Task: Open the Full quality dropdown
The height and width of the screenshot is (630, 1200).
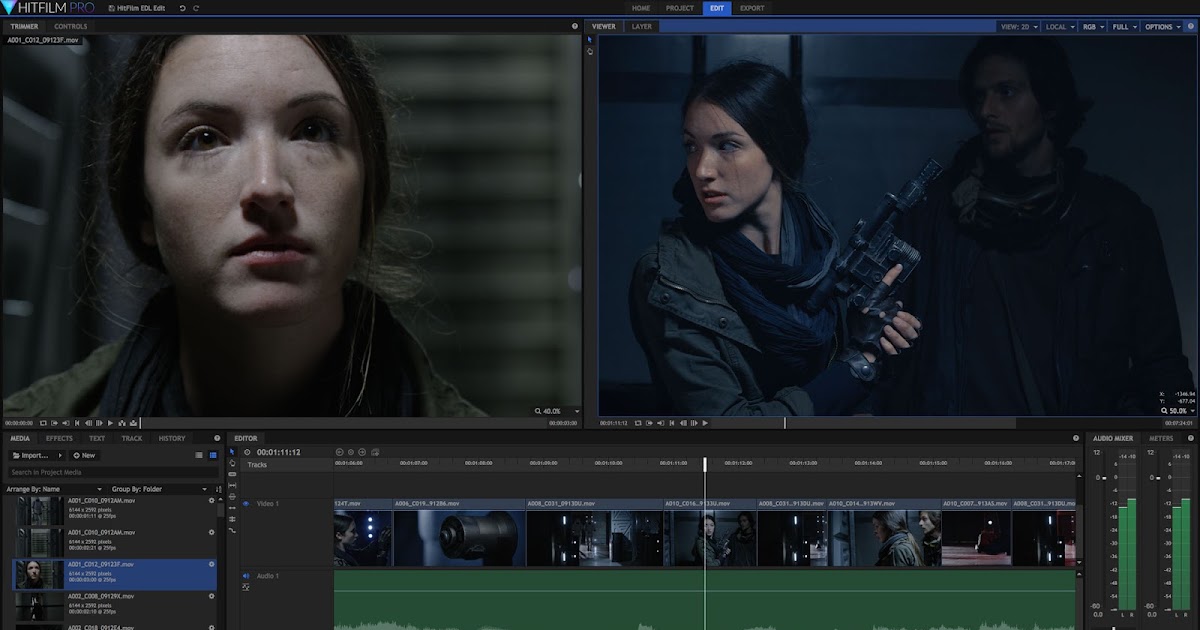Action: [1123, 27]
